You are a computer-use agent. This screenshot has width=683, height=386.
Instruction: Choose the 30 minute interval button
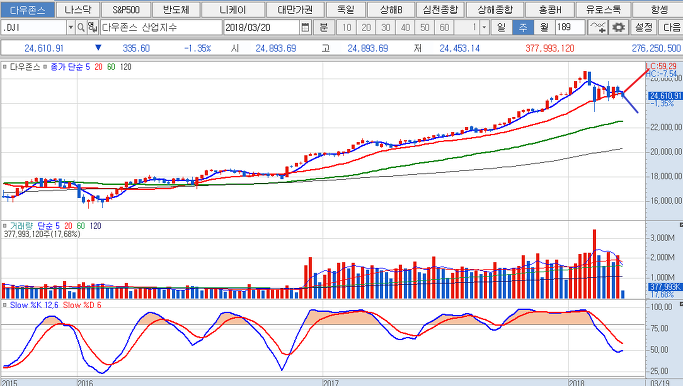point(386,27)
